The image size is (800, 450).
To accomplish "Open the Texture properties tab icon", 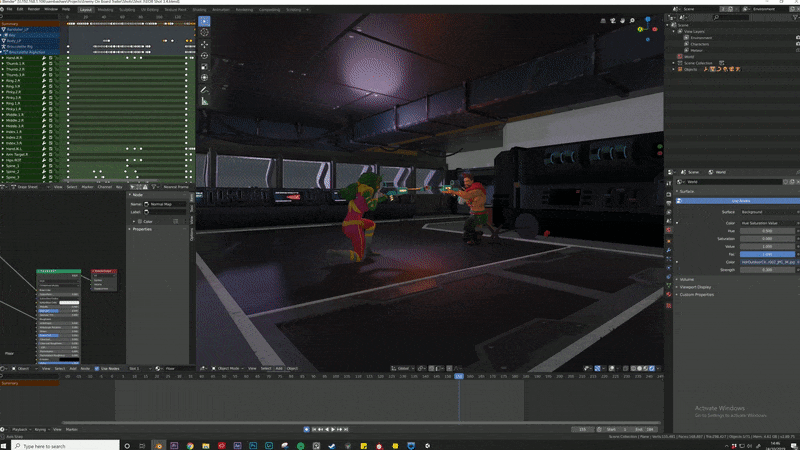I will tap(669, 305).
